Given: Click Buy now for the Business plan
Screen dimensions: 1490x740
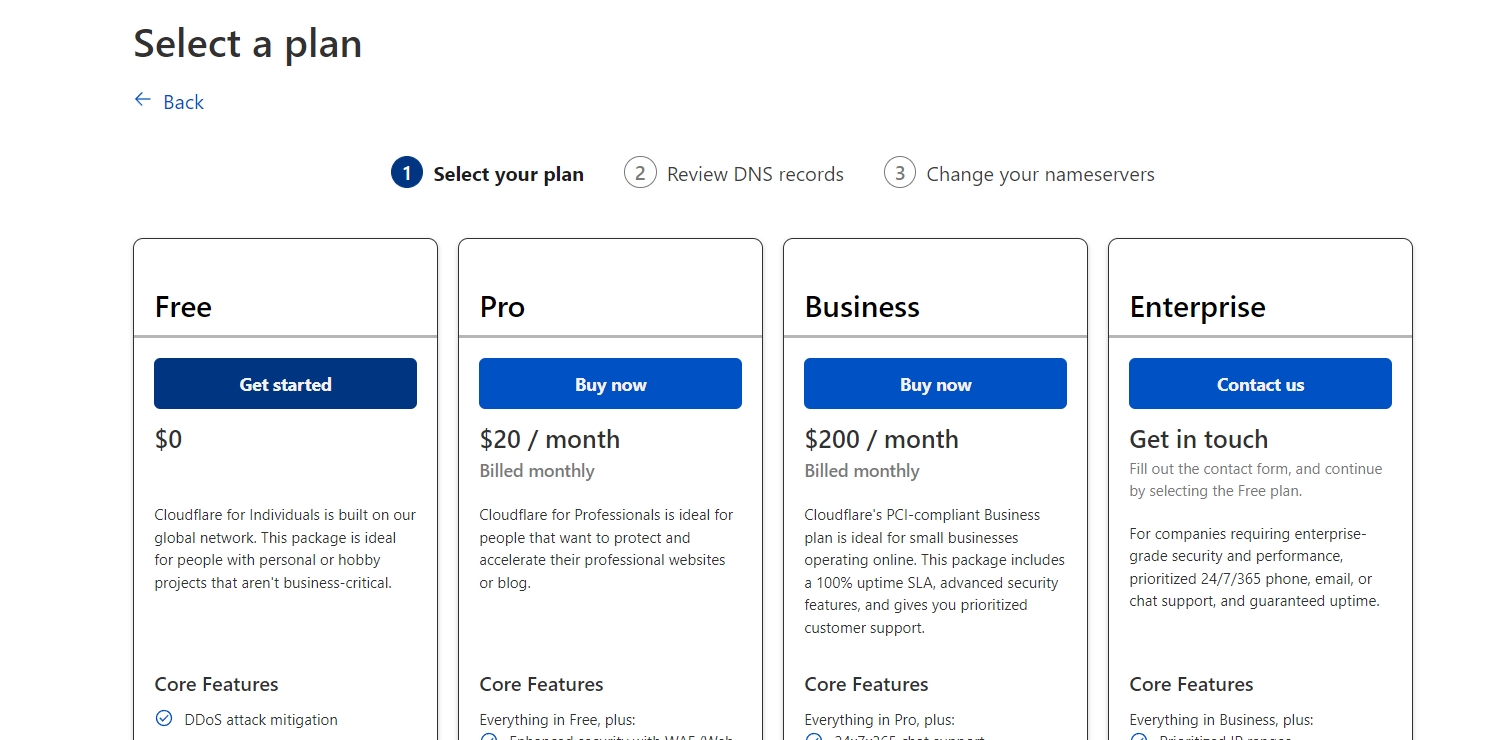Looking at the screenshot, I should [935, 384].
